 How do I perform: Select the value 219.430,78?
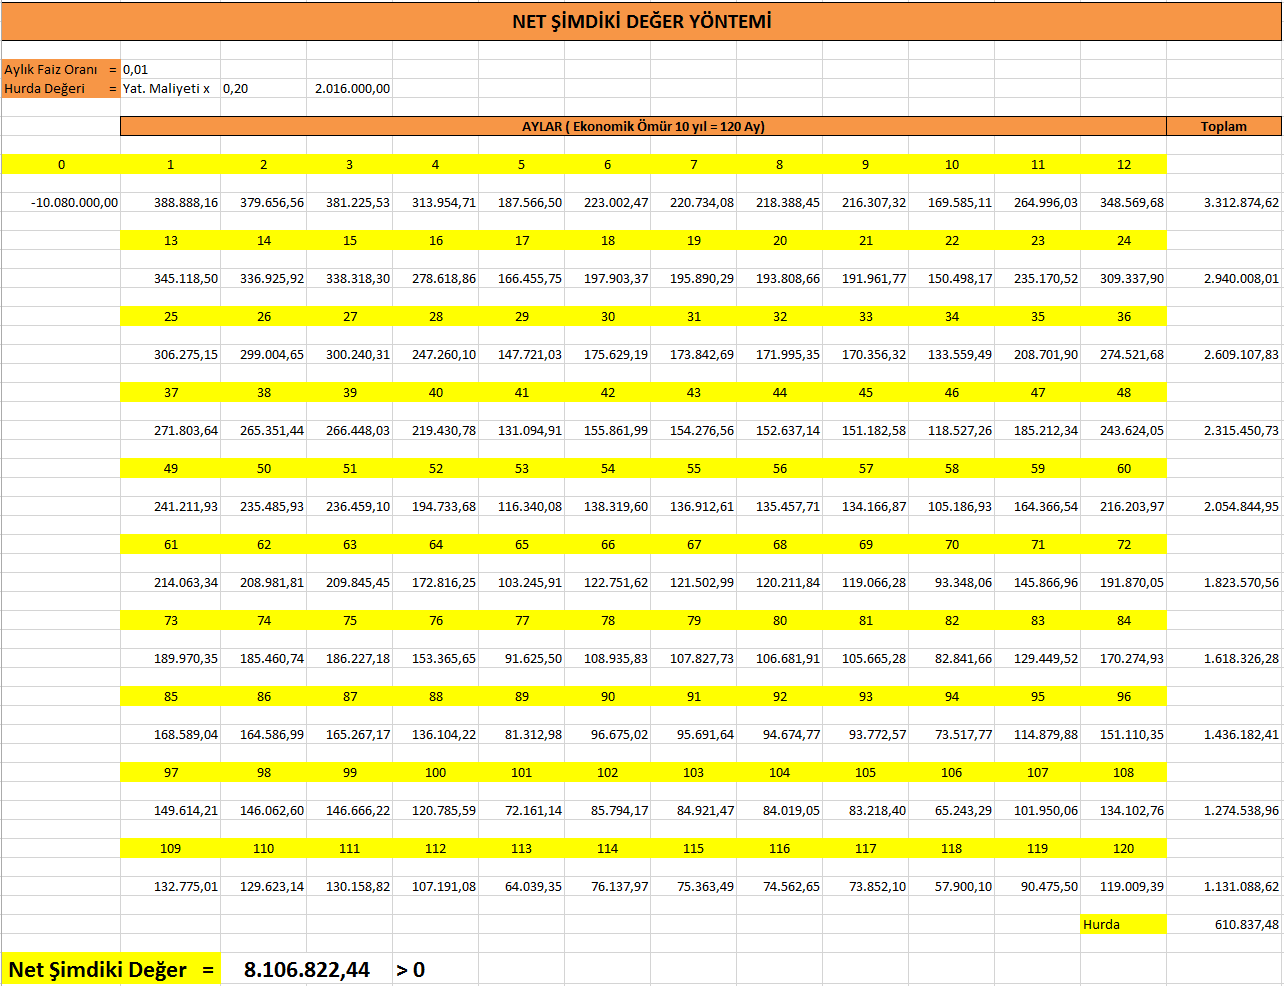(x=444, y=431)
